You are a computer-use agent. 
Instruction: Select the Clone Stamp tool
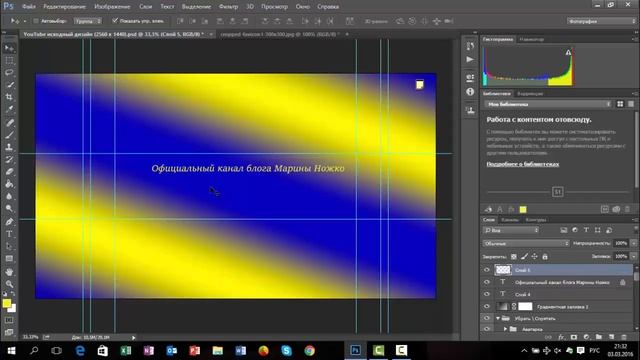coord(9,147)
